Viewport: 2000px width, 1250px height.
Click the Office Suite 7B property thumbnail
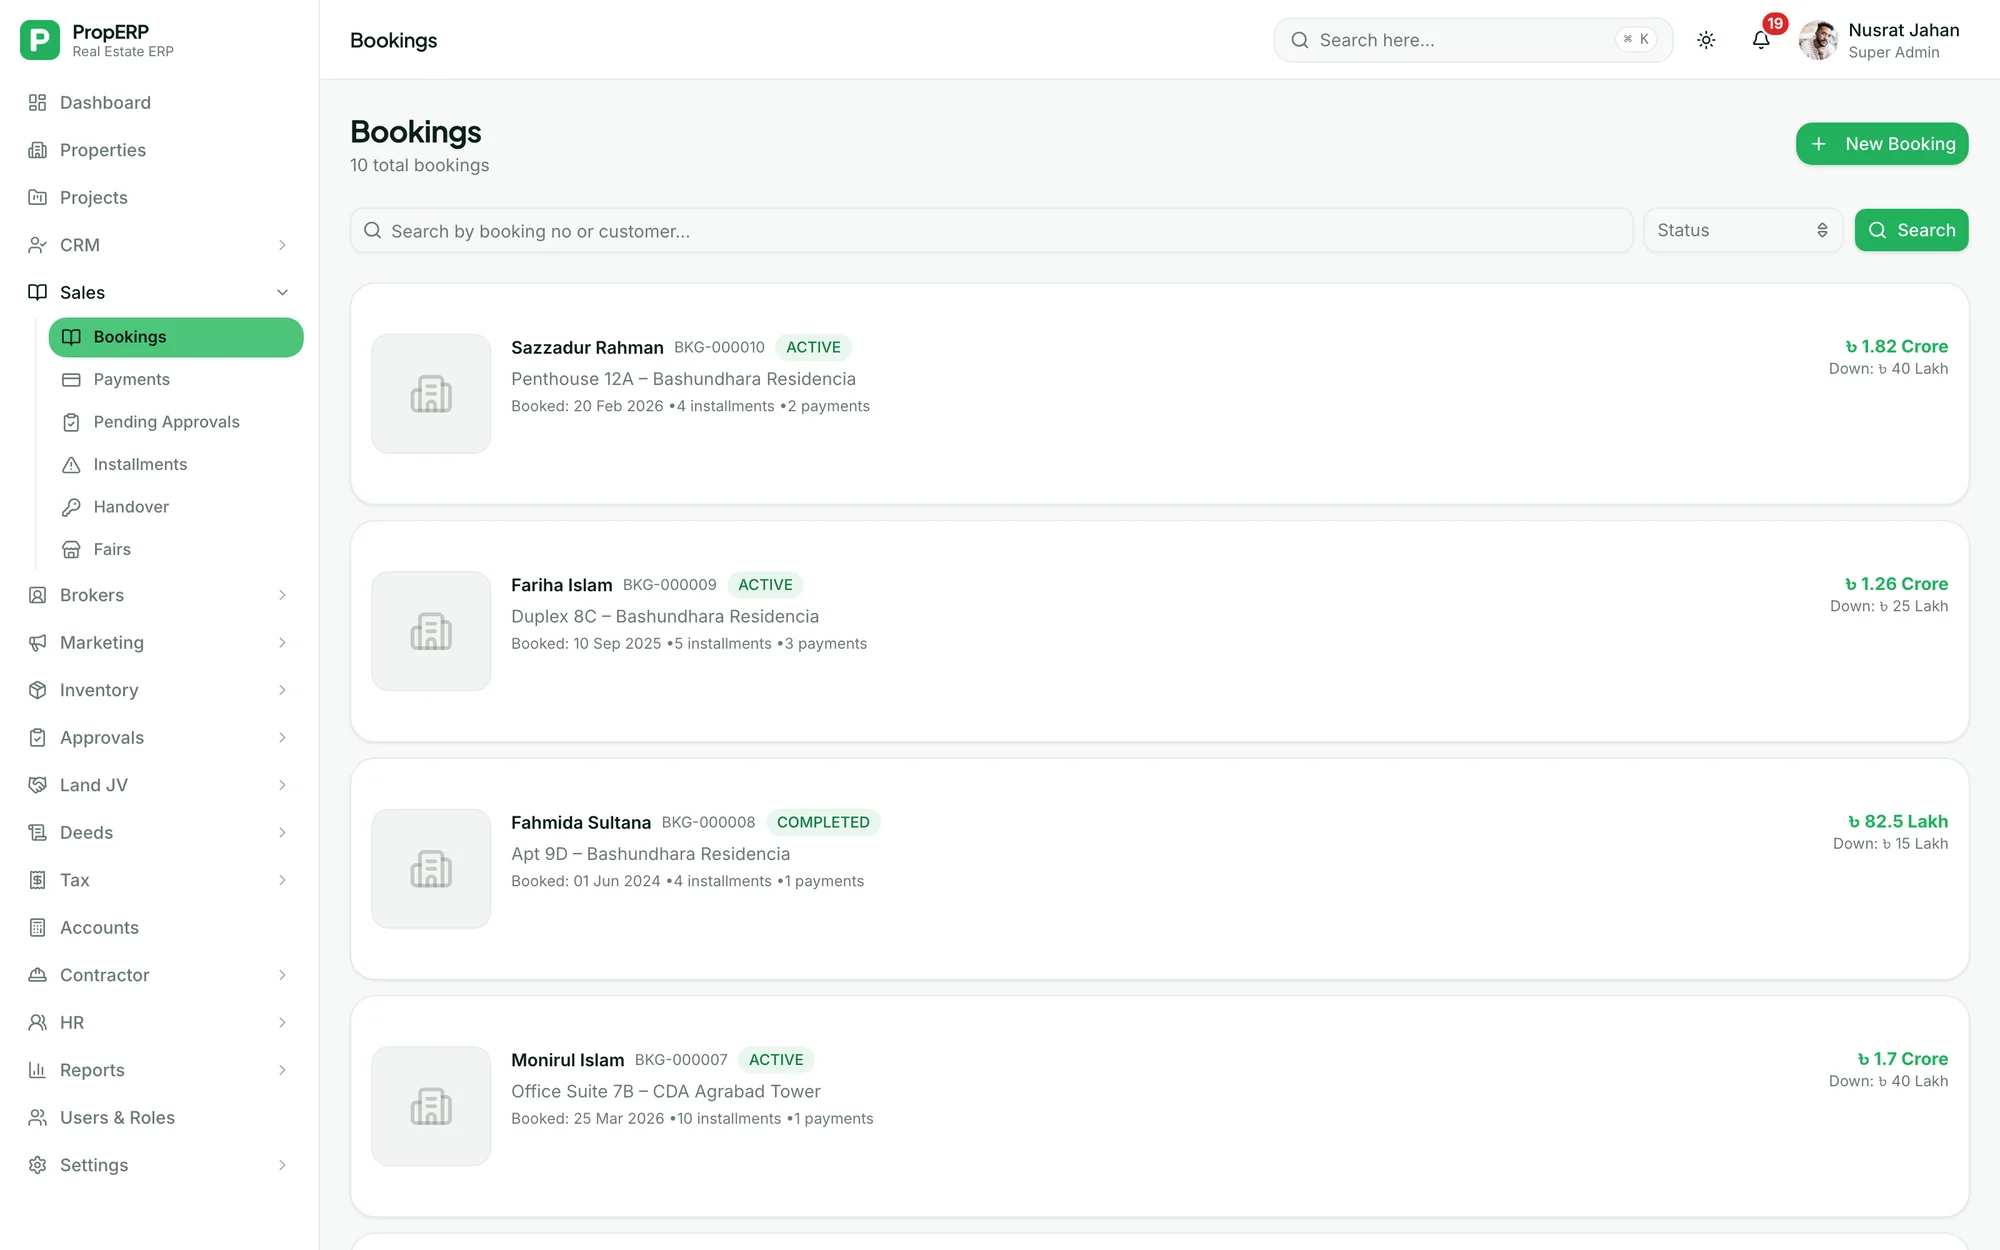[x=431, y=1106]
